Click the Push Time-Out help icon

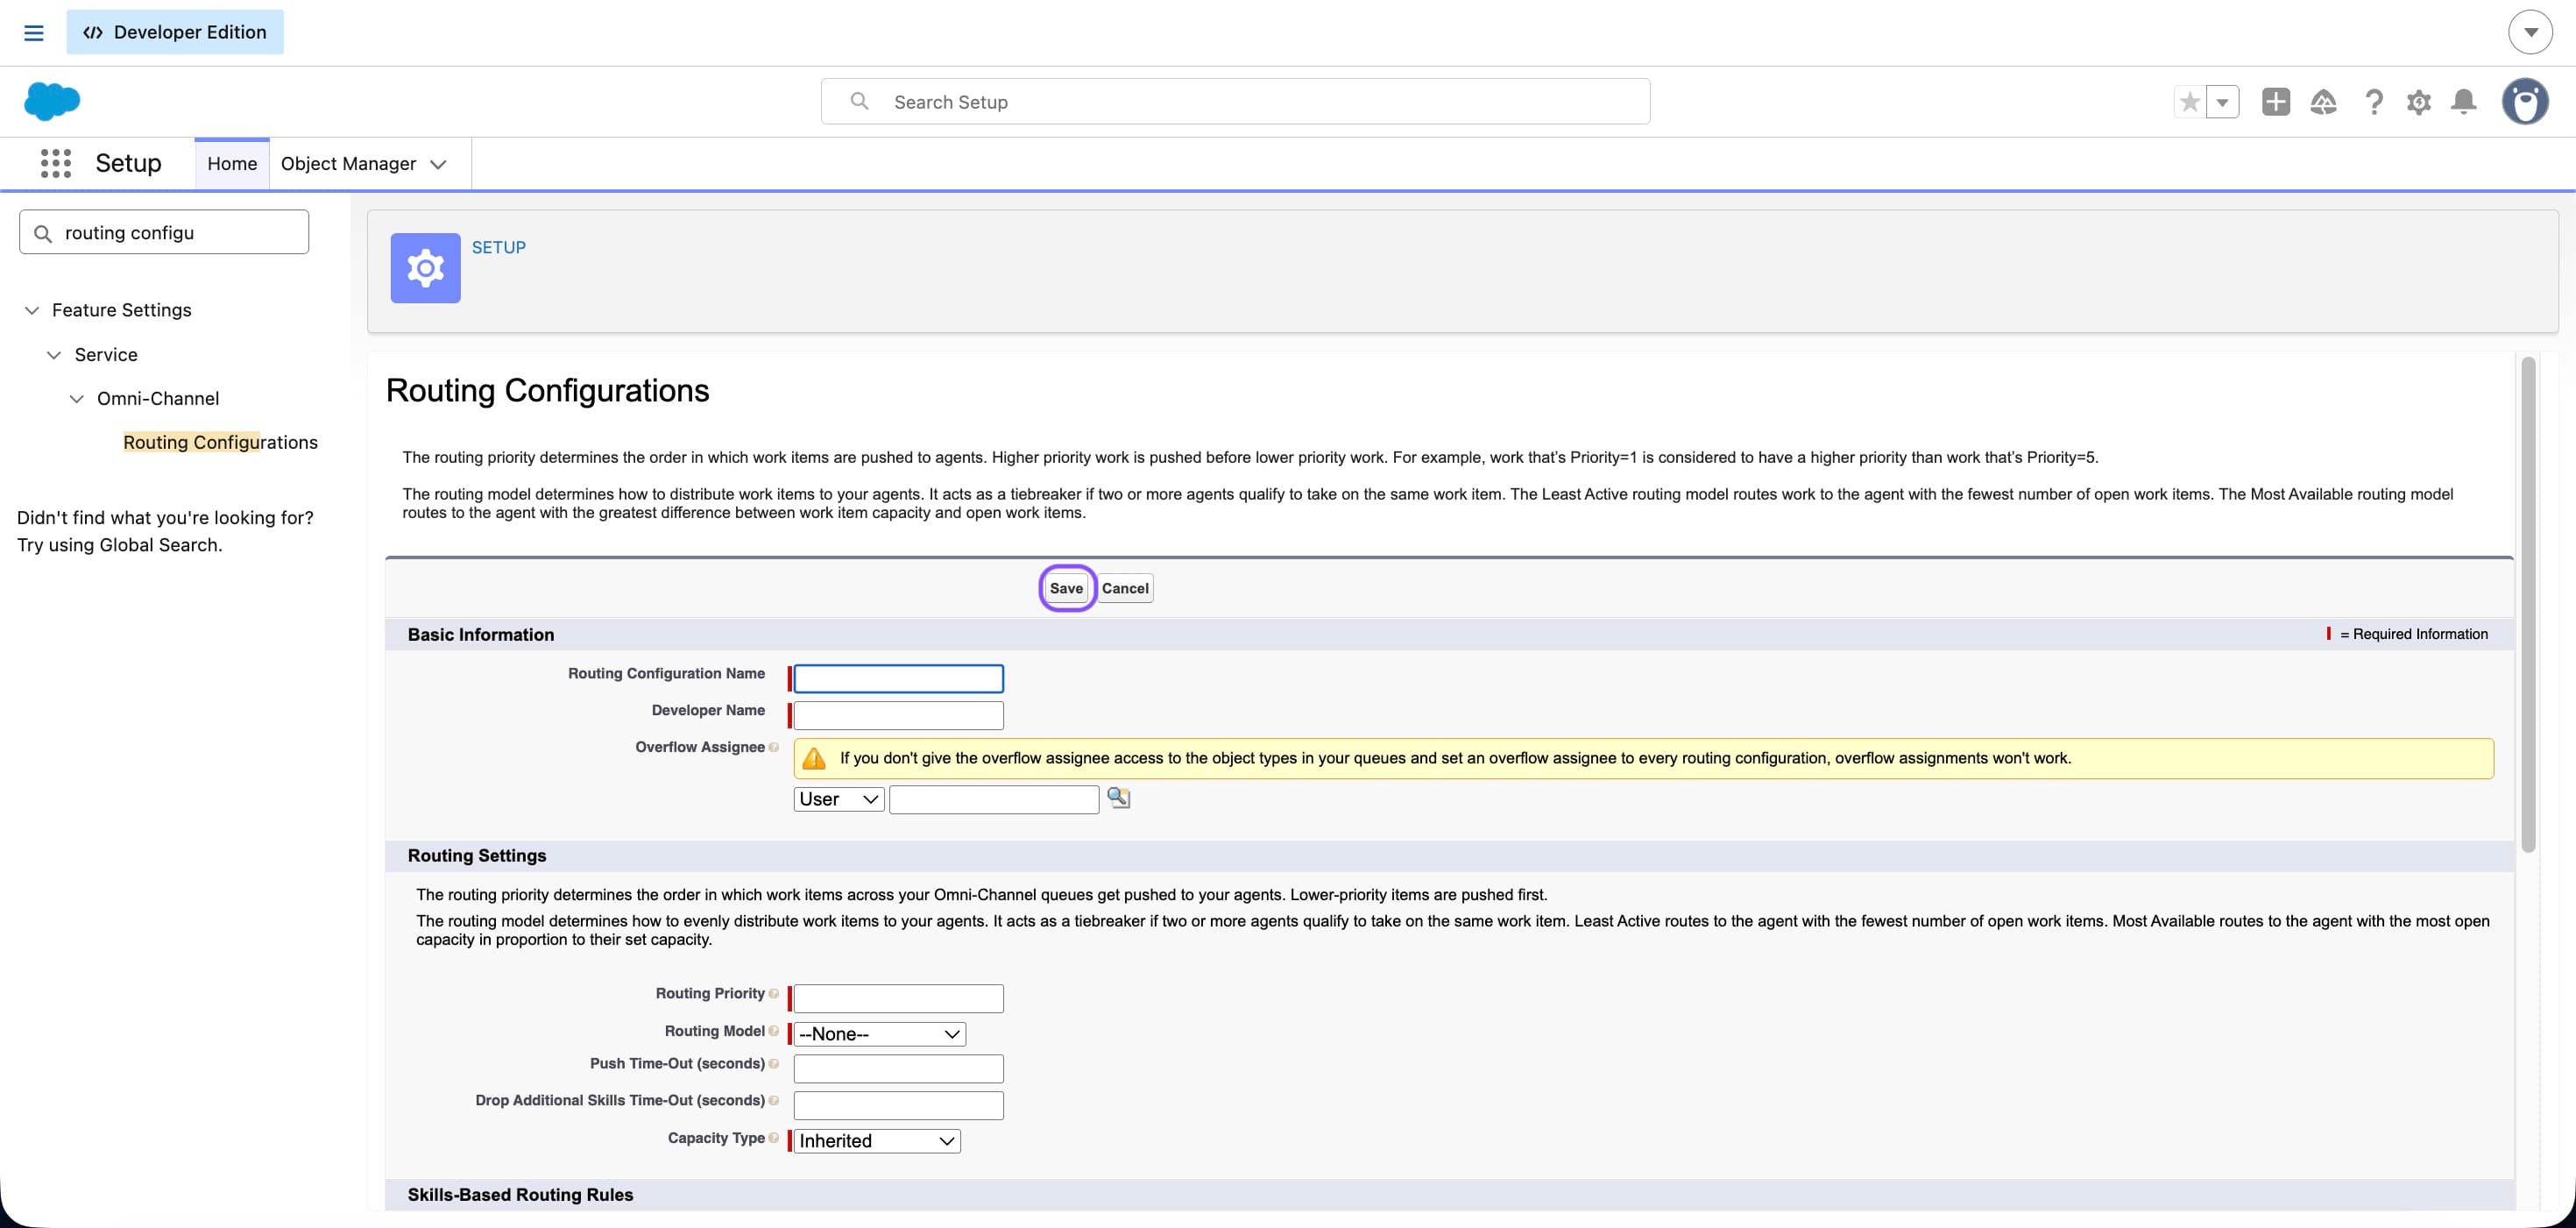[774, 1064]
